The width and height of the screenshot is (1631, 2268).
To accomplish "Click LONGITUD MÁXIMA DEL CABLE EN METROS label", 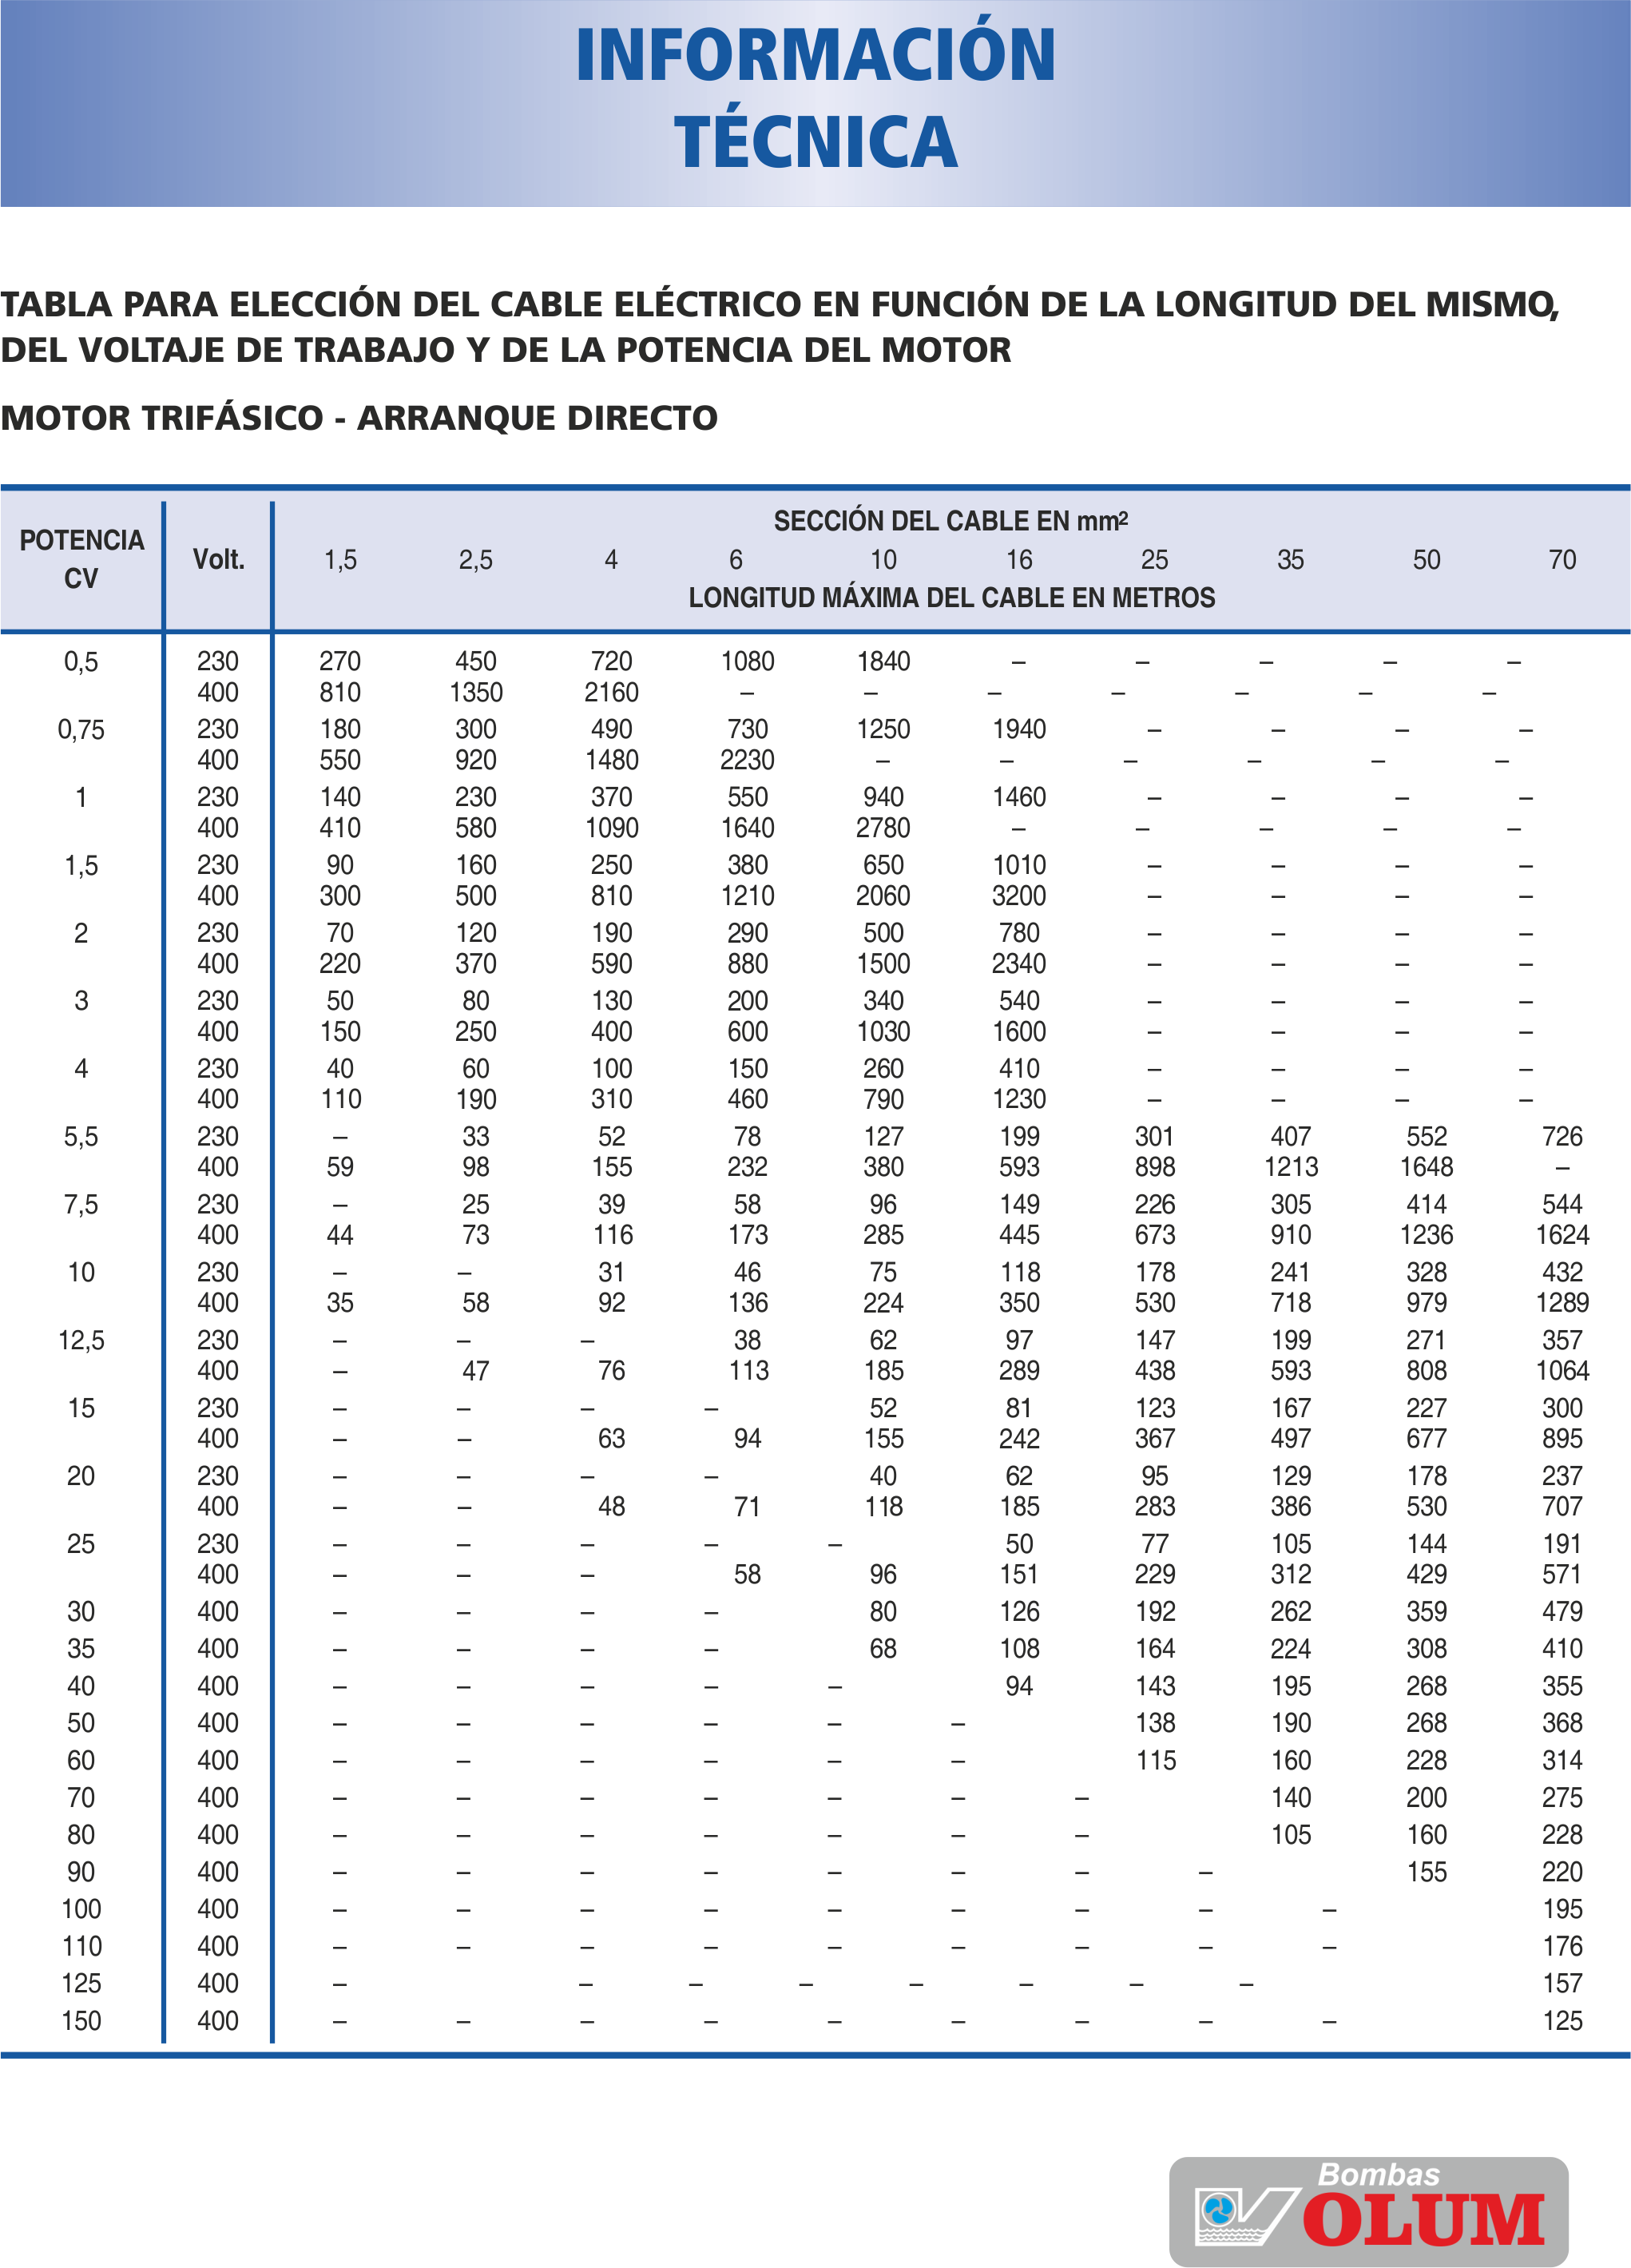I will [951, 598].
